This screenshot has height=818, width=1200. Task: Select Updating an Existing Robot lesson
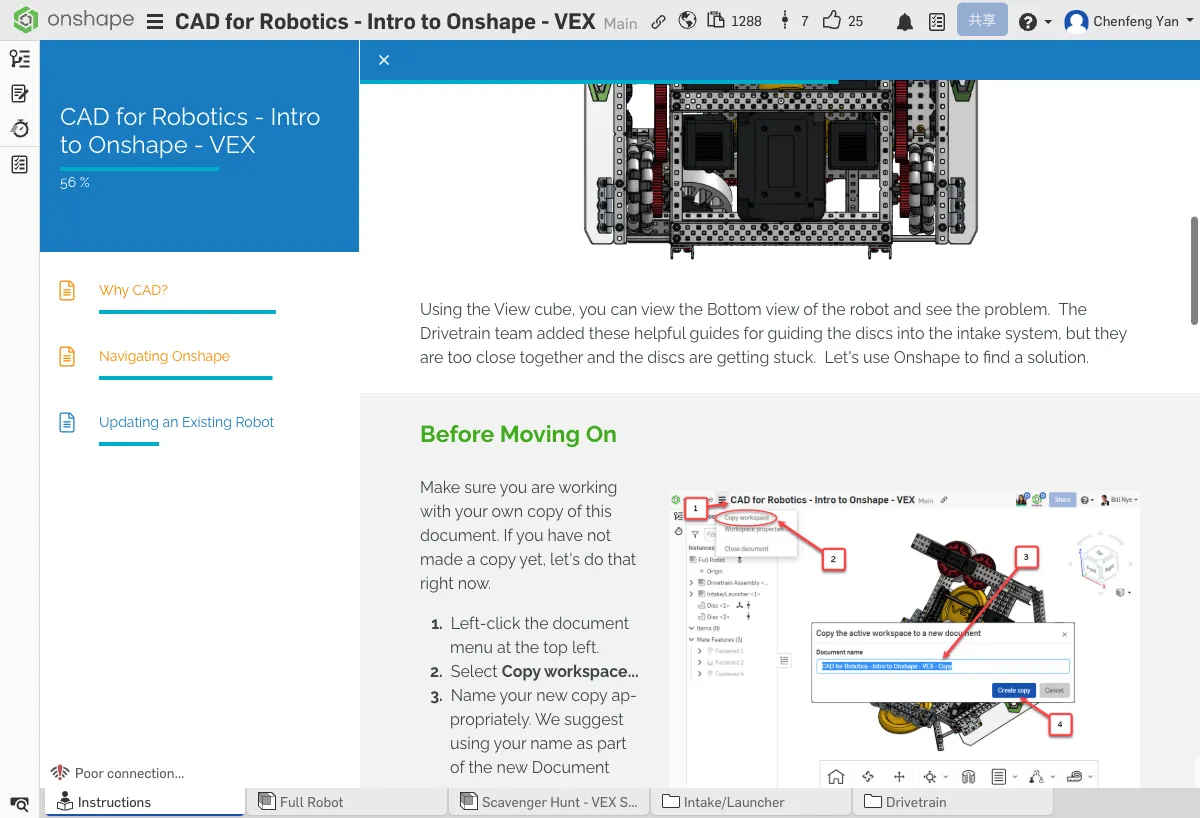coord(186,422)
